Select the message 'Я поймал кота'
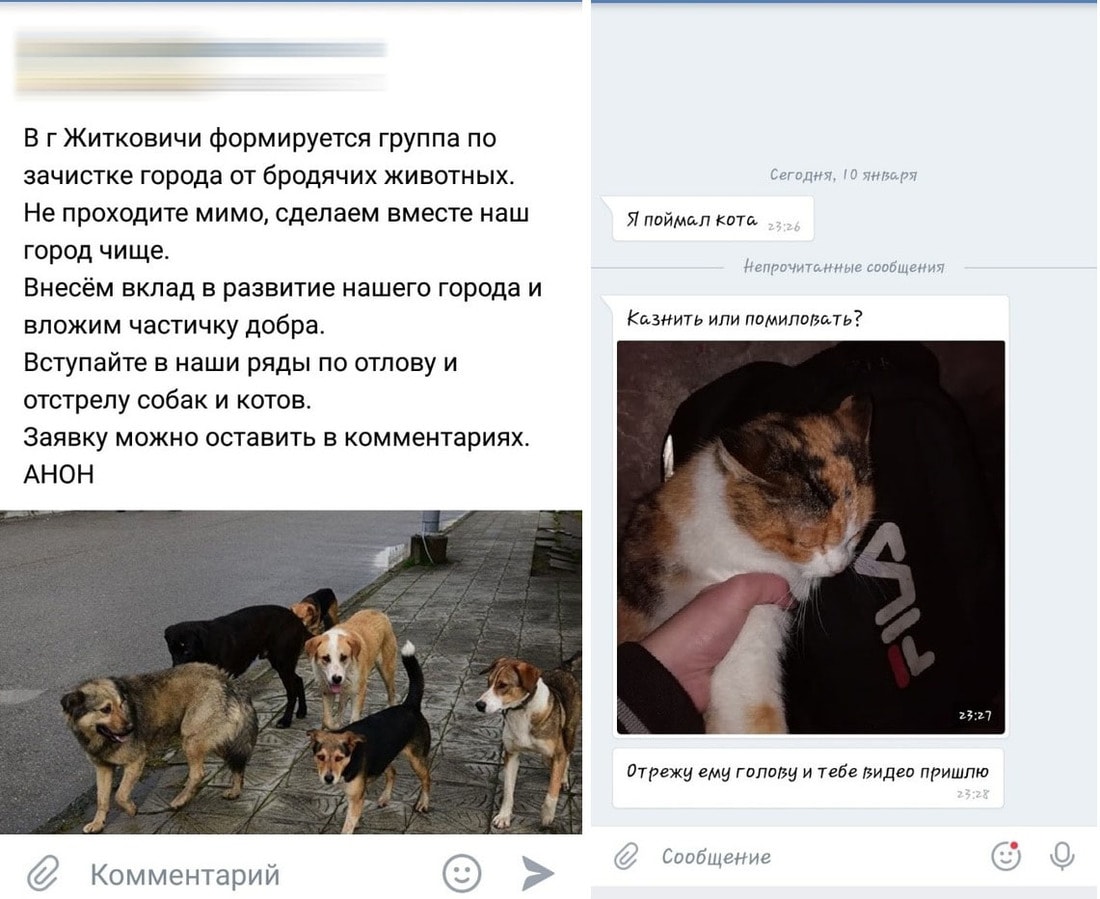The width and height of the screenshot is (1100, 899). (713, 220)
